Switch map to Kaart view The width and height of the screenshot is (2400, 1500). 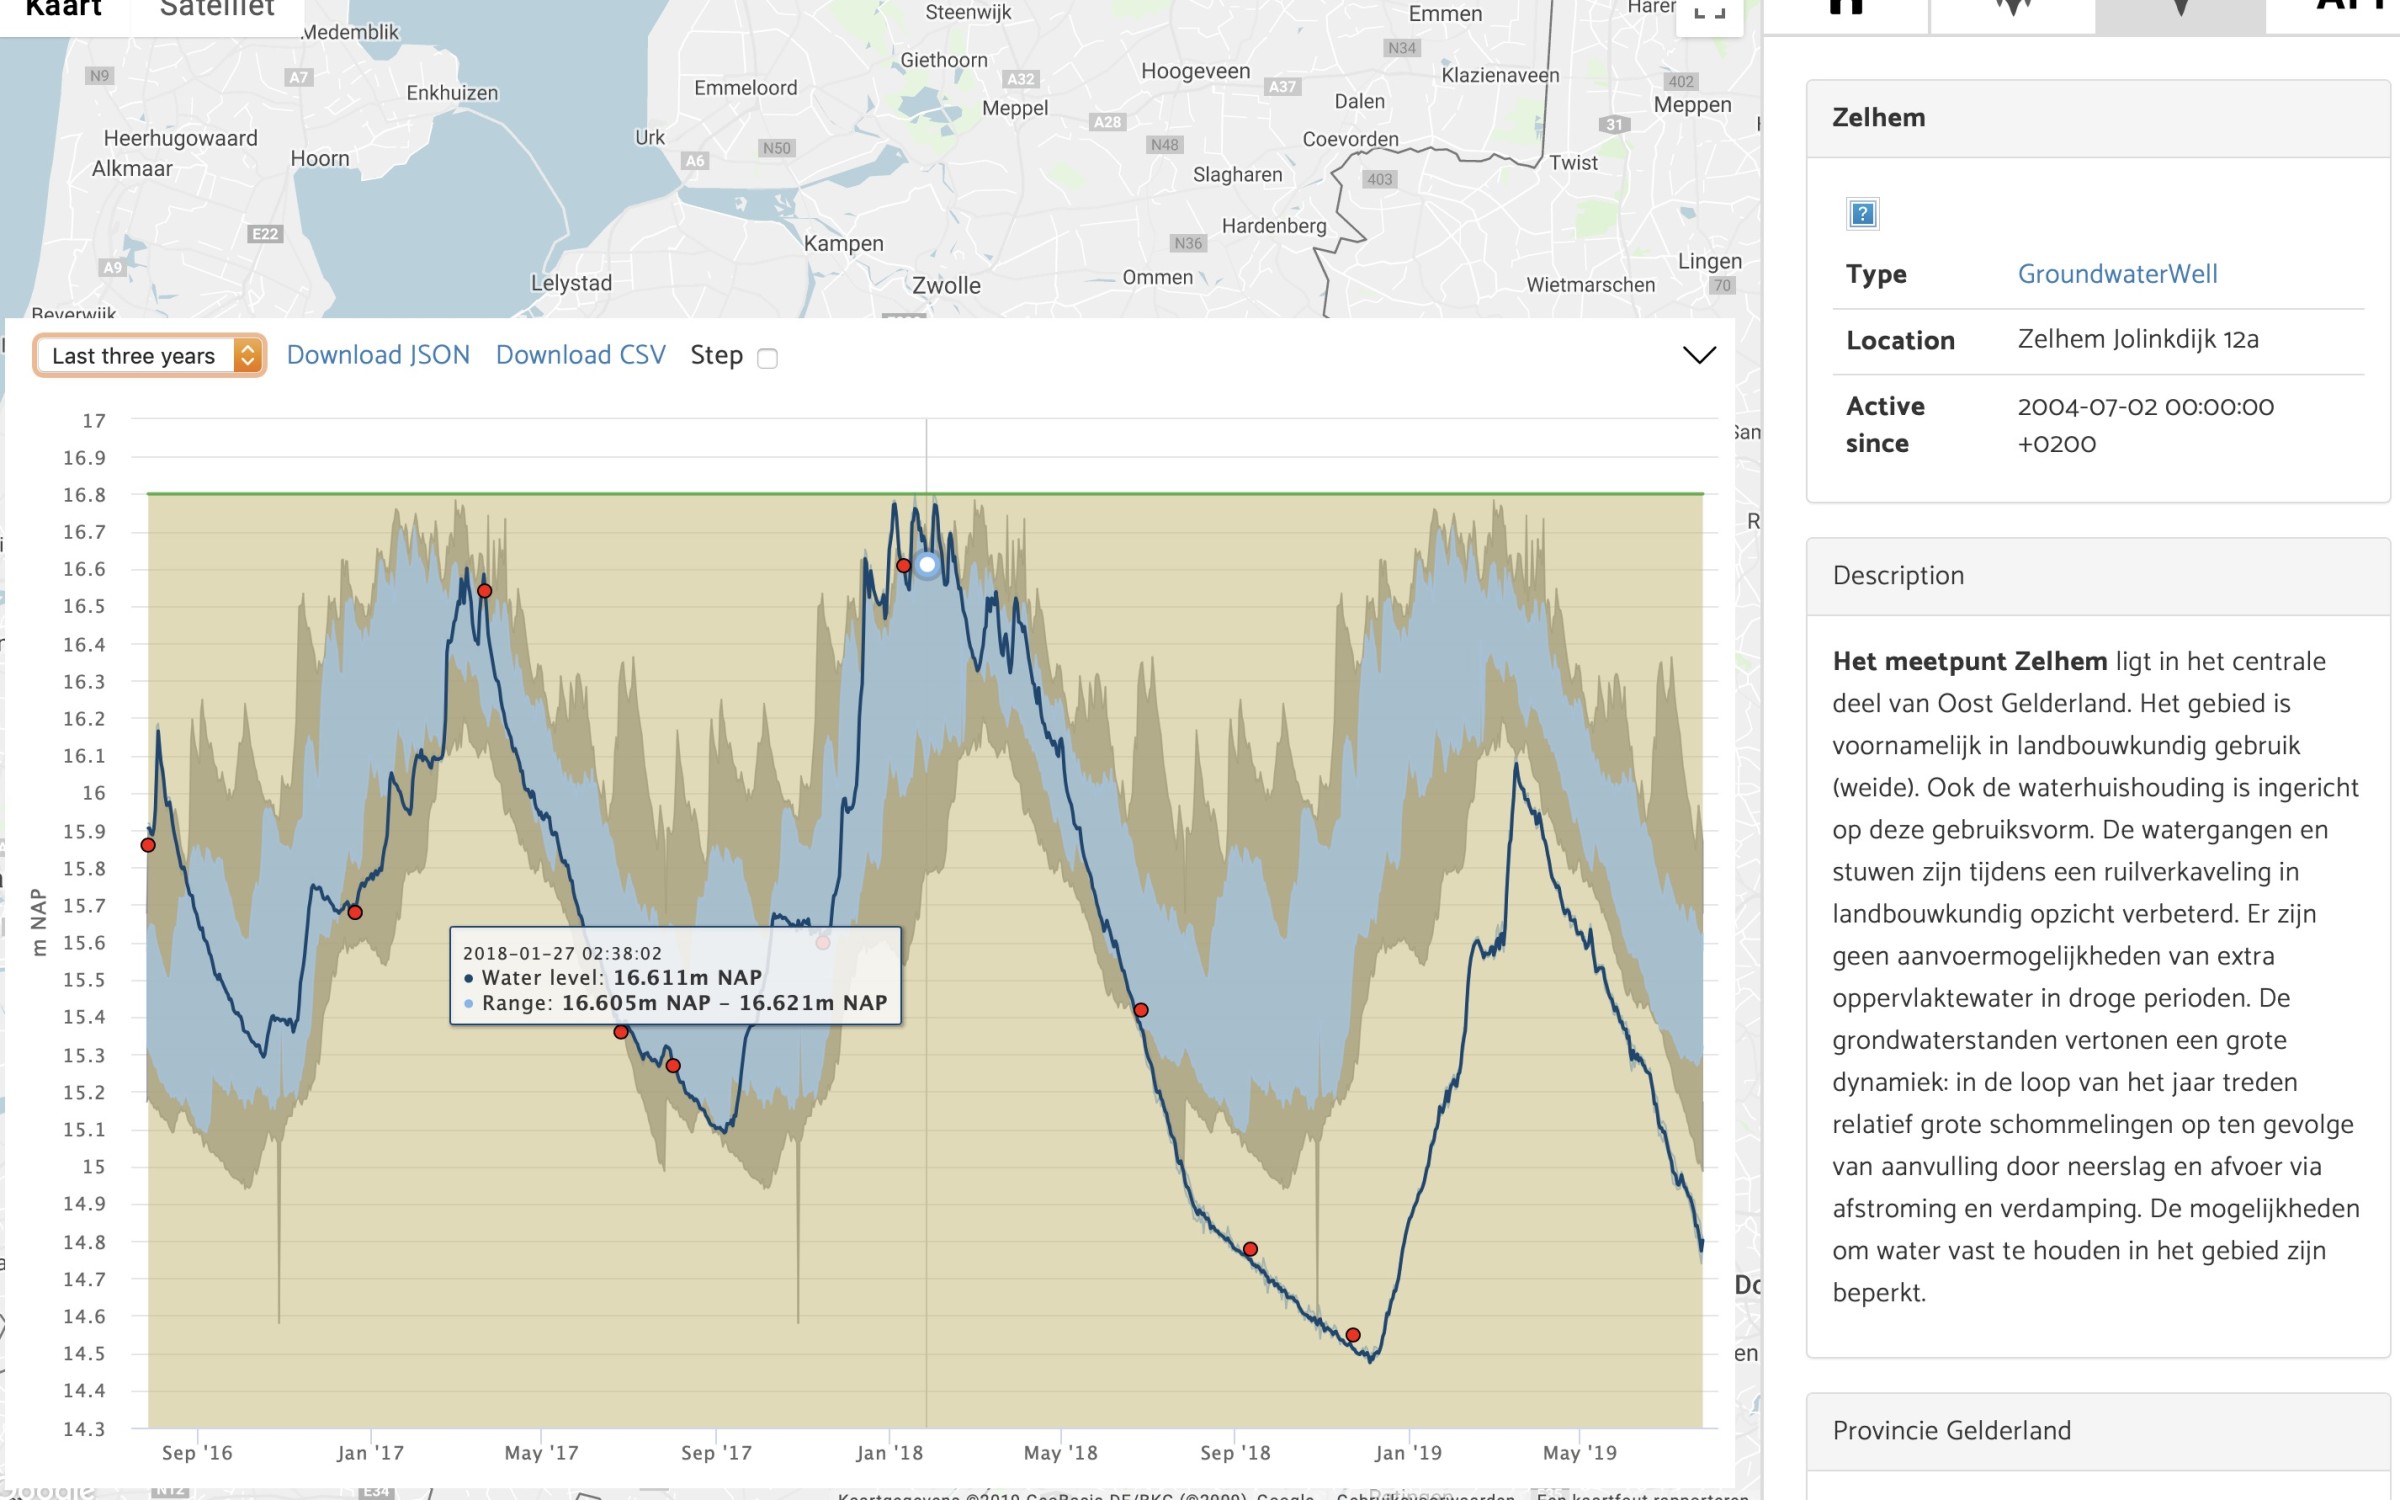coord(63,10)
